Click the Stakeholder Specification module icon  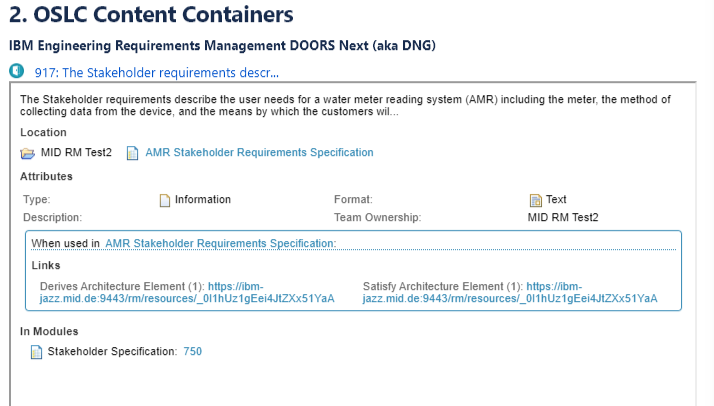click(x=37, y=352)
